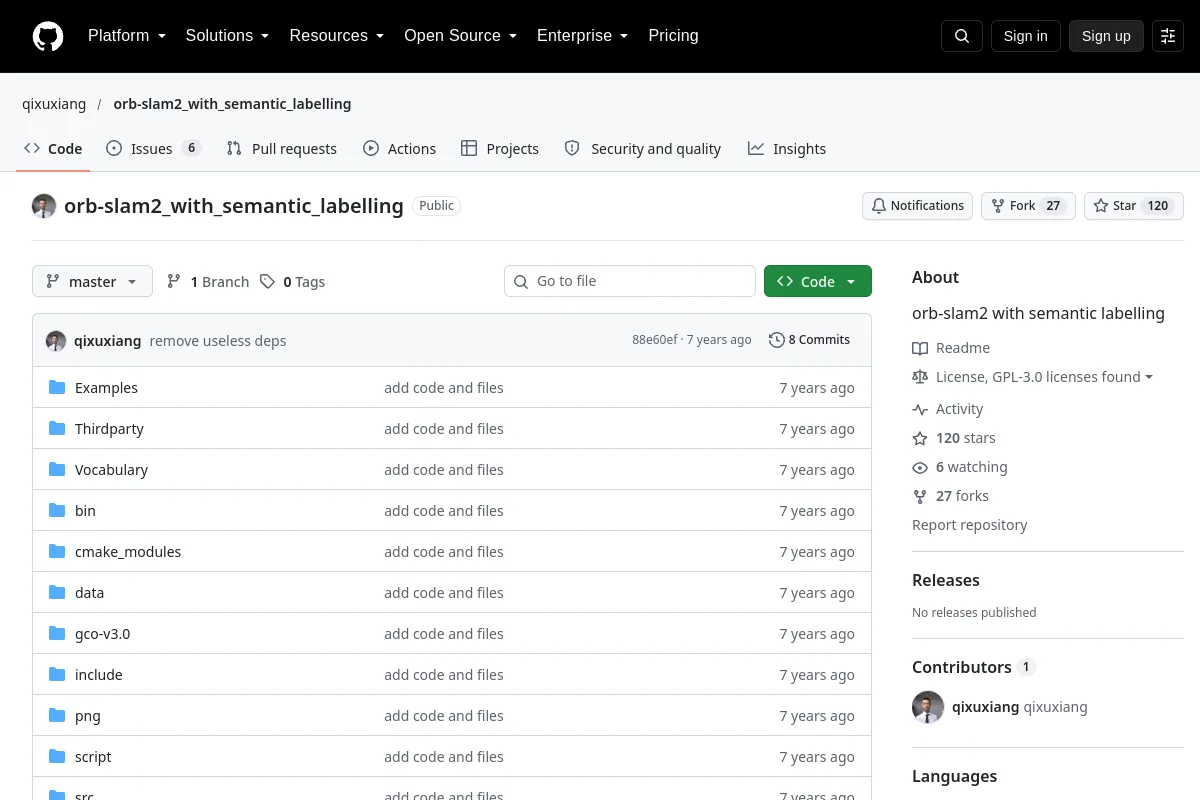Open the master branch selector
Viewport: 1200px width, 800px height.
[x=92, y=282]
